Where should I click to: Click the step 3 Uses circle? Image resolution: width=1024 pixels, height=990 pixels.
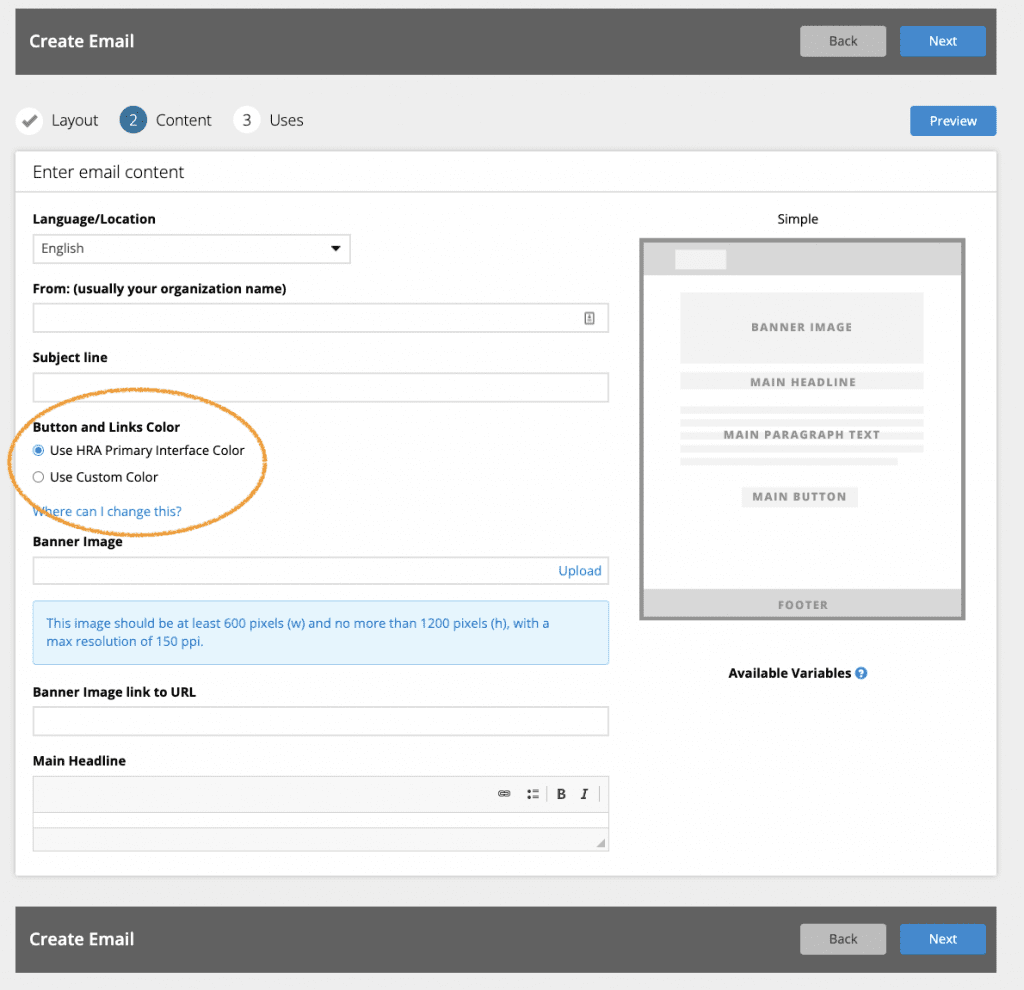pos(247,120)
